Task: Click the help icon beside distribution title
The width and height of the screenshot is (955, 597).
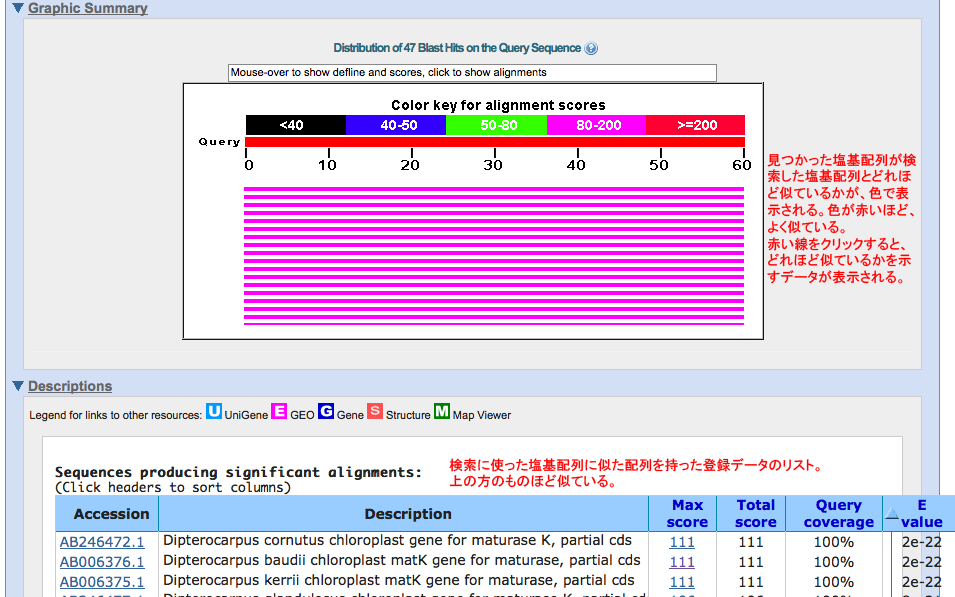Action: point(591,49)
